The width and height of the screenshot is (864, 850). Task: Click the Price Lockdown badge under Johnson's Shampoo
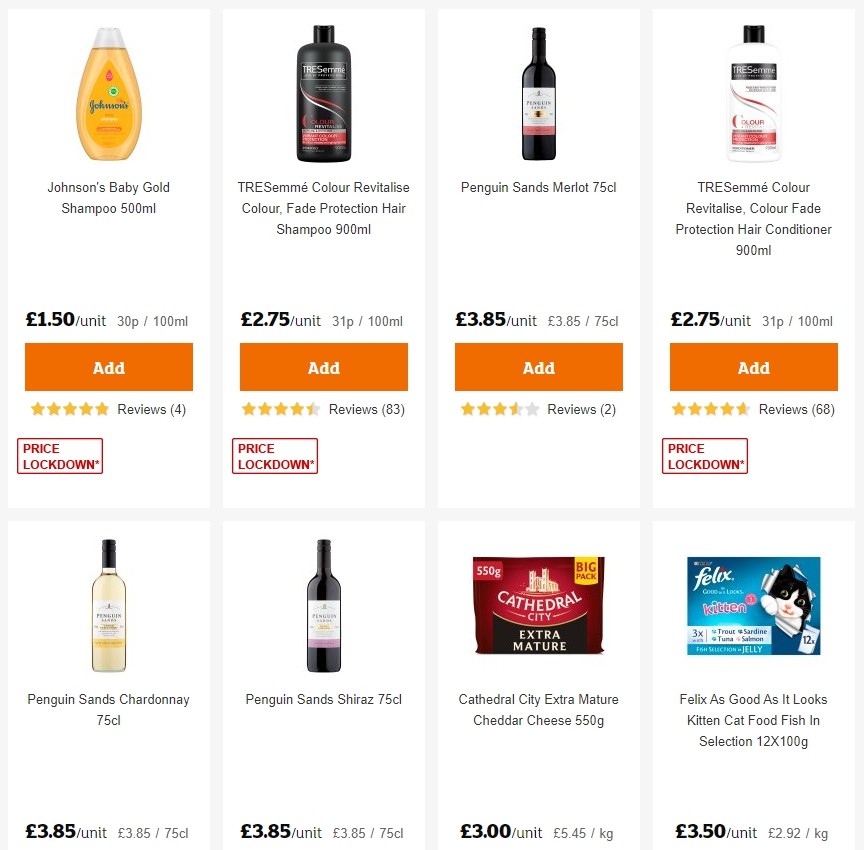tap(59, 455)
